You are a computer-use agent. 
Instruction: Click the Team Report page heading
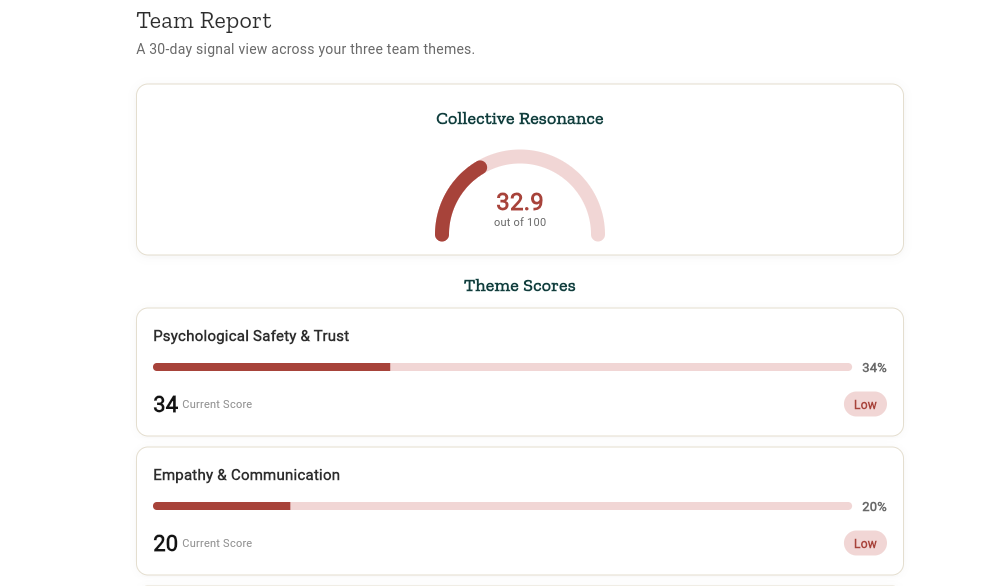[x=204, y=21]
